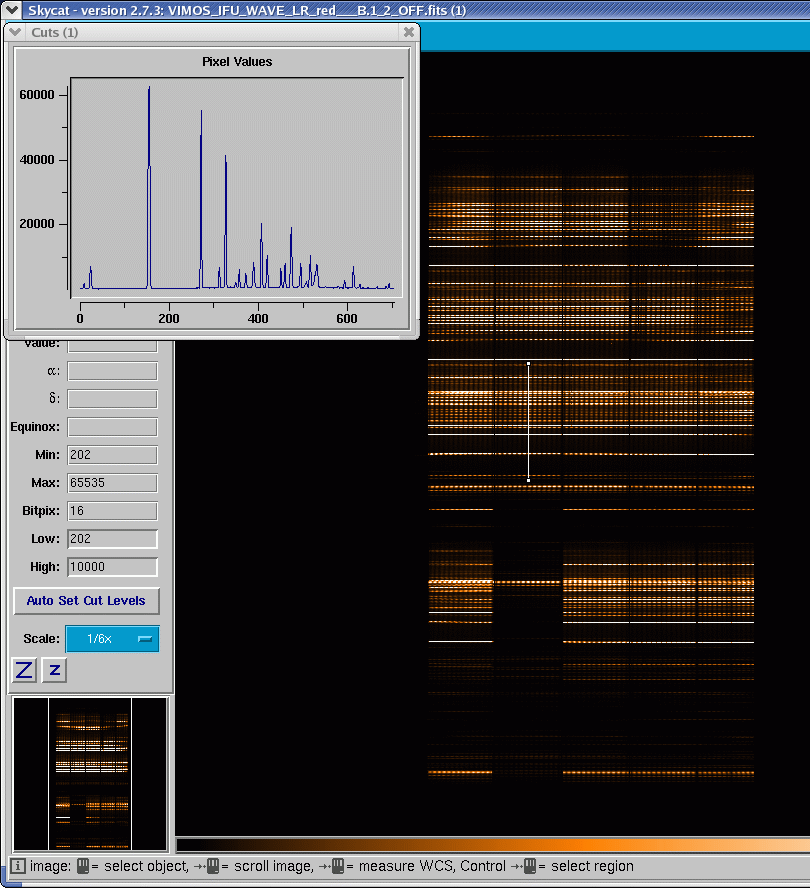Image resolution: width=810 pixels, height=888 pixels.
Task: Click the mouse icon before 'select region'
Action: 530,866
